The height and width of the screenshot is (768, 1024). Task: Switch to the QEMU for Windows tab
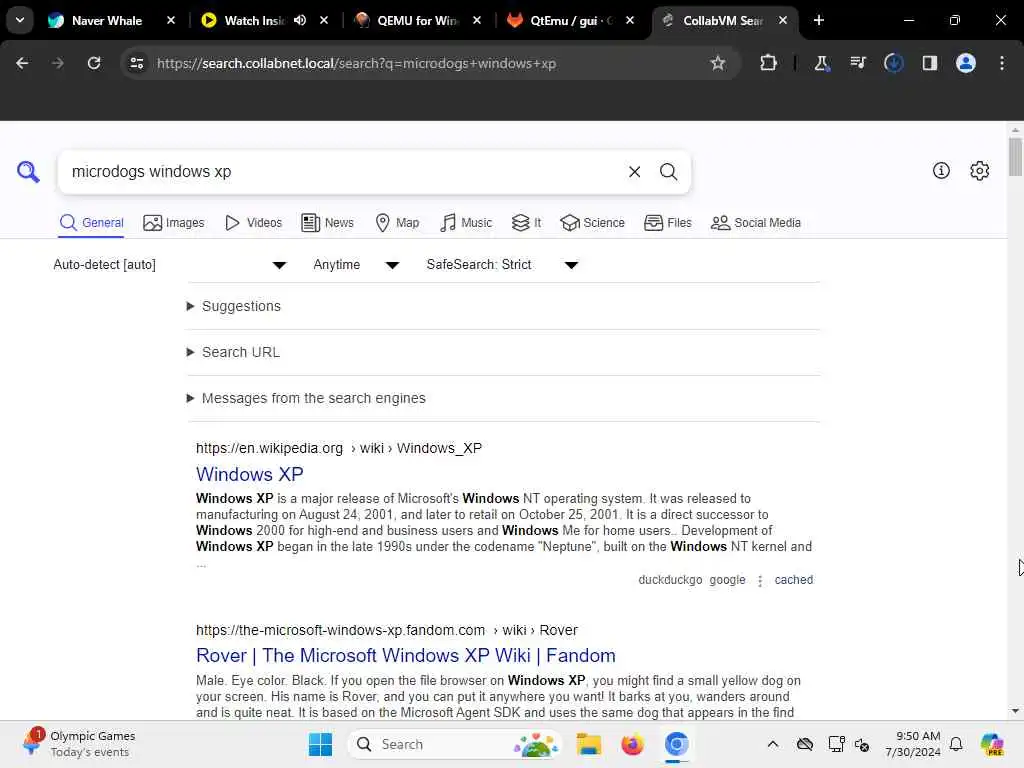[x=418, y=20]
